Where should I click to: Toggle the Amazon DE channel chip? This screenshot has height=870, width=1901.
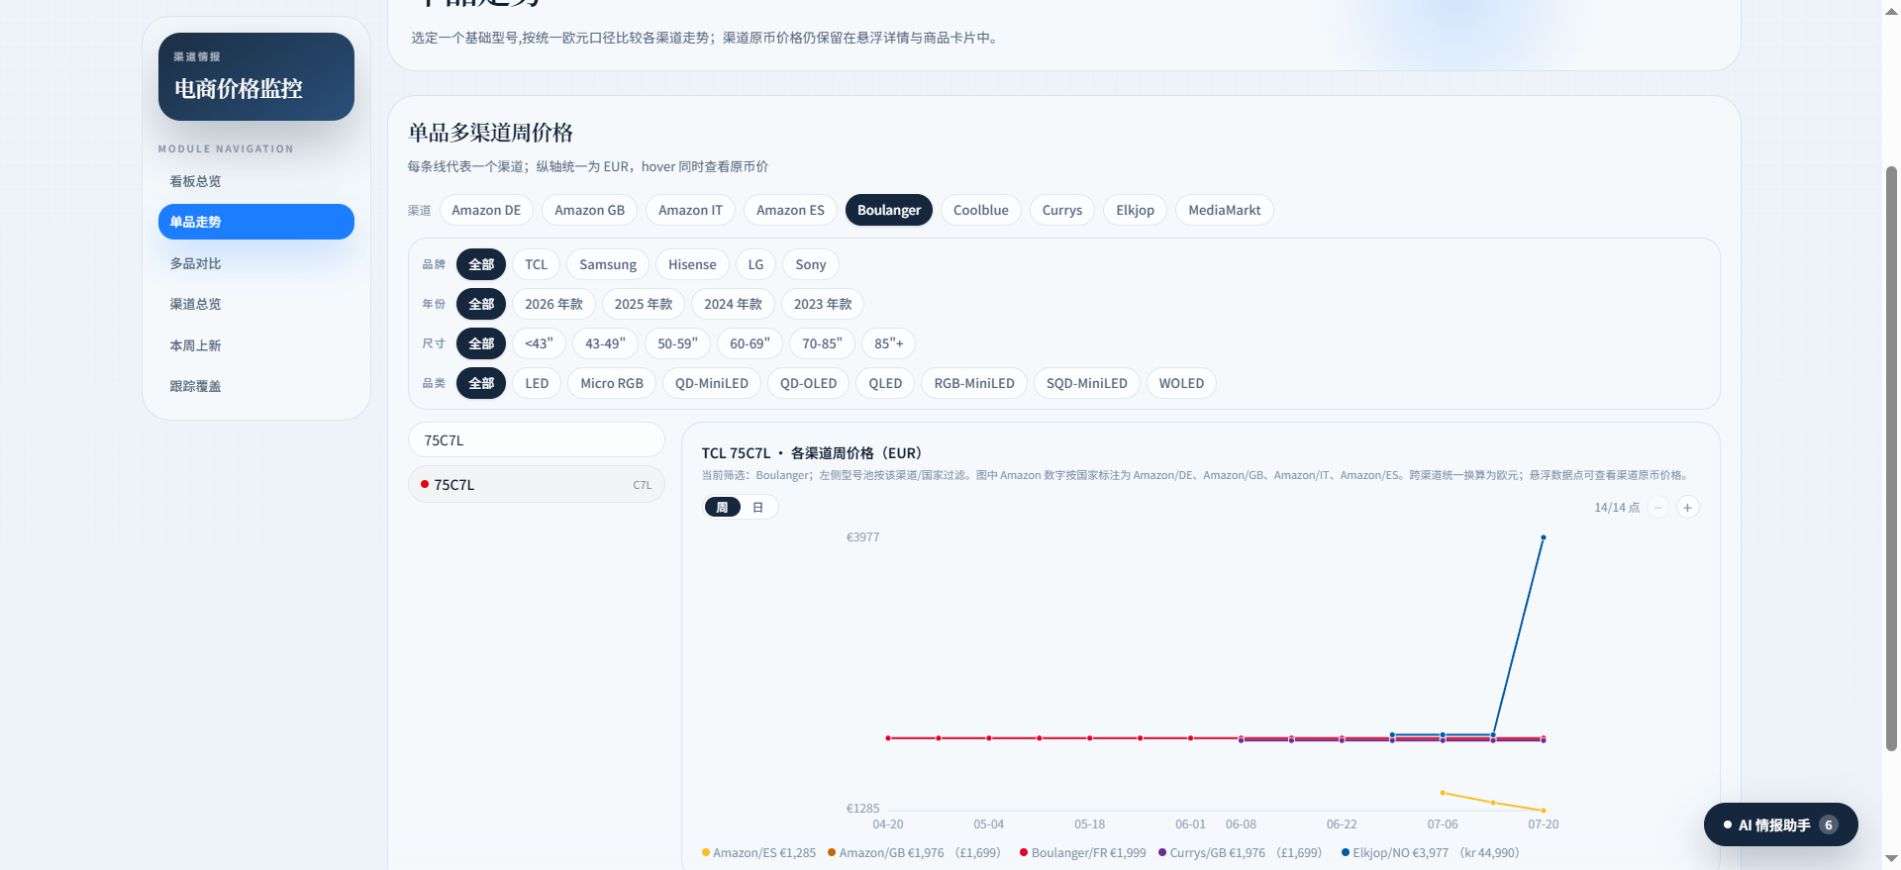486,210
